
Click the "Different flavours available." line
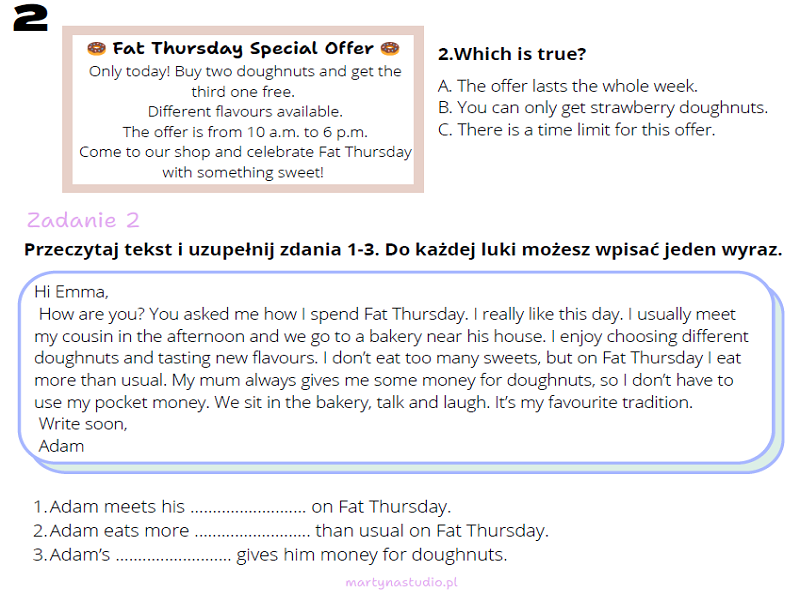(x=245, y=111)
